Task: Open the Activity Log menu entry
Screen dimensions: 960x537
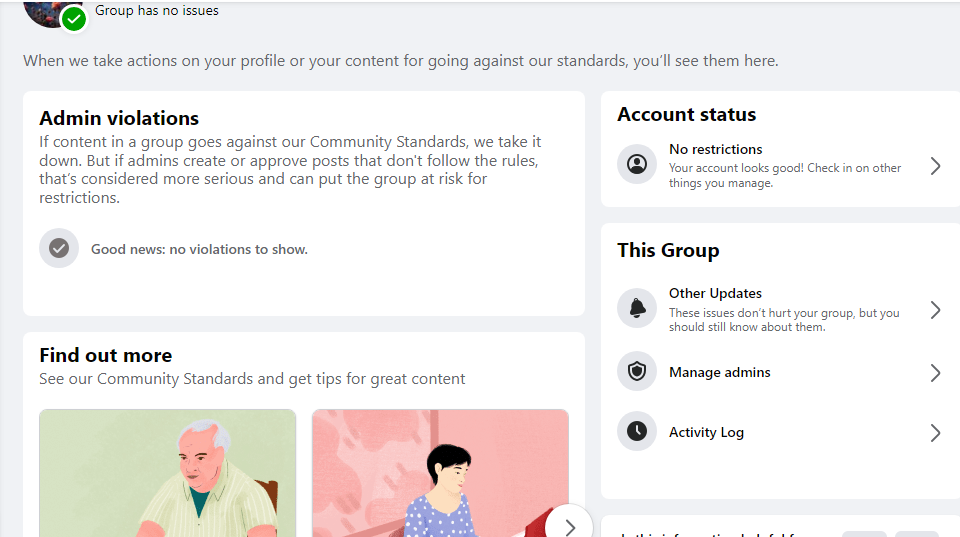Action: (780, 432)
